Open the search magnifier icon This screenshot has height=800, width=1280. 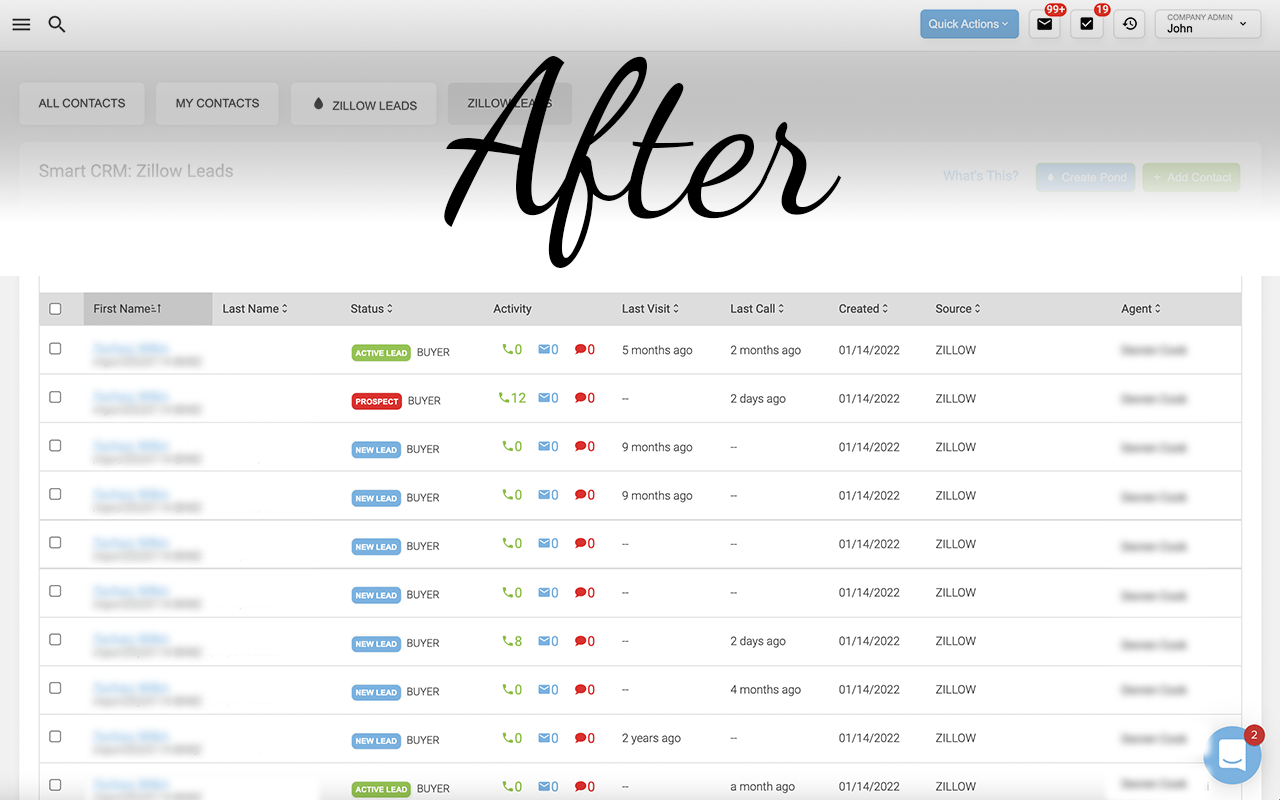pos(56,24)
